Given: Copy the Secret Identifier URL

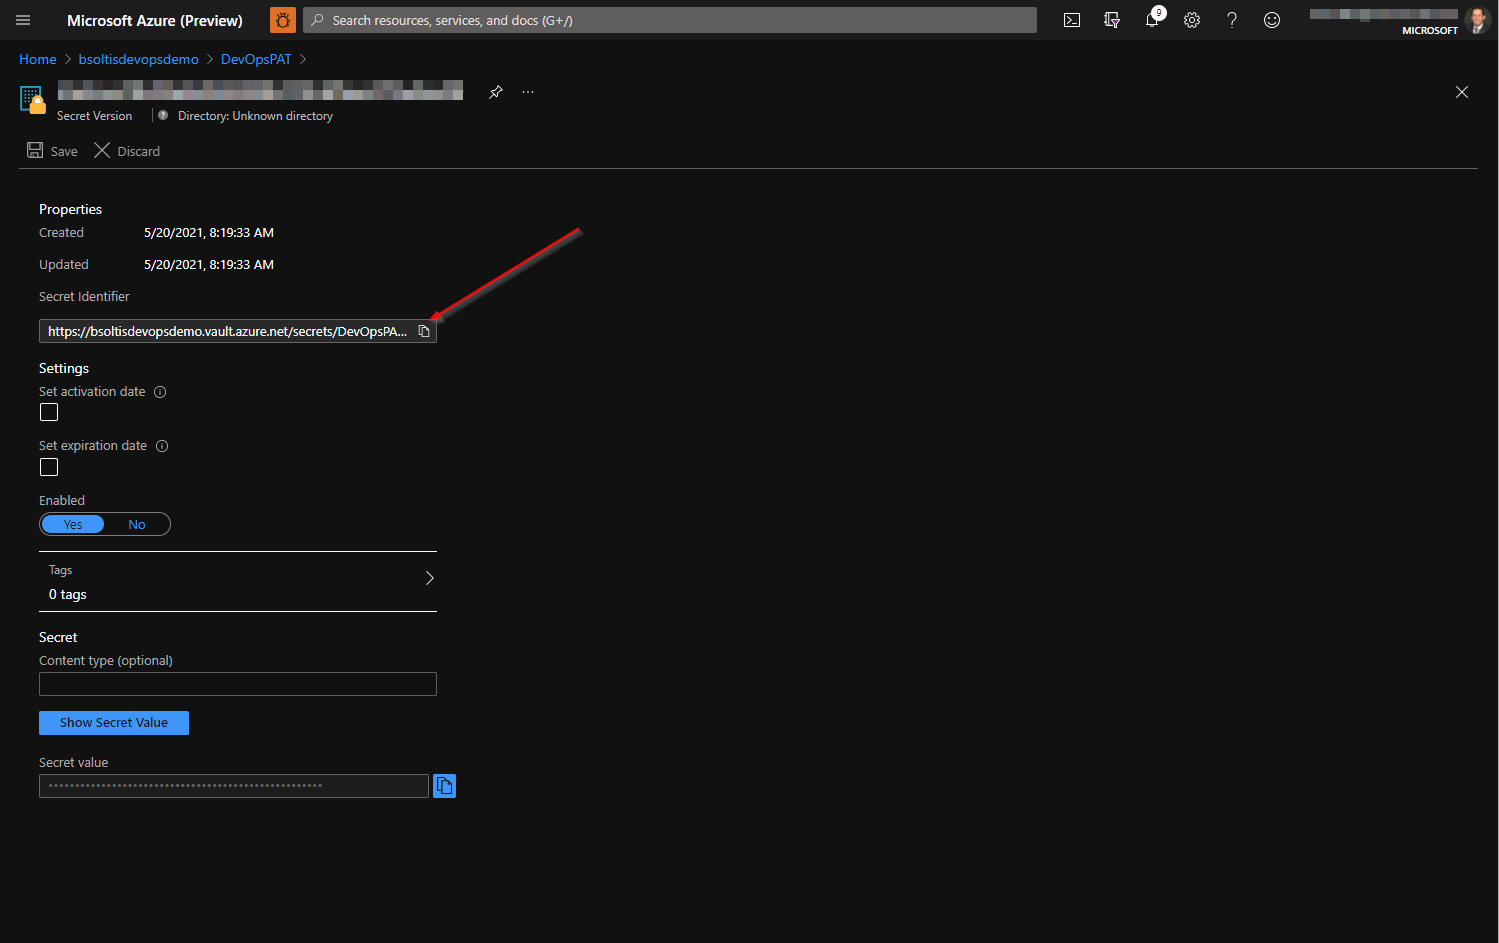Looking at the screenshot, I should (424, 331).
